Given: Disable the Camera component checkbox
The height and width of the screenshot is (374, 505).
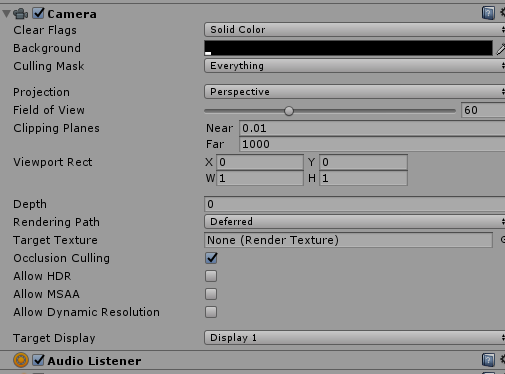Looking at the screenshot, I should click(38, 13).
